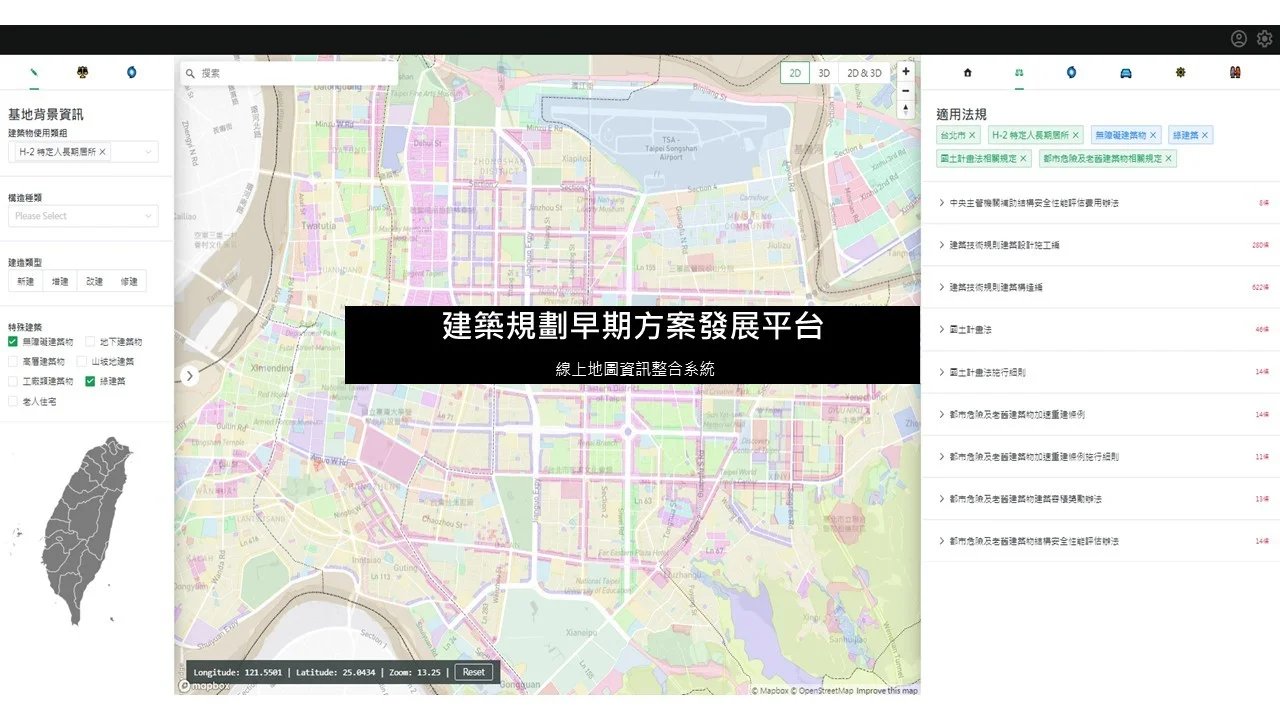Viewport: 1280px width, 720px height.
Task: Click the typhoon icon in the right toolbar
Action: [1071, 72]
